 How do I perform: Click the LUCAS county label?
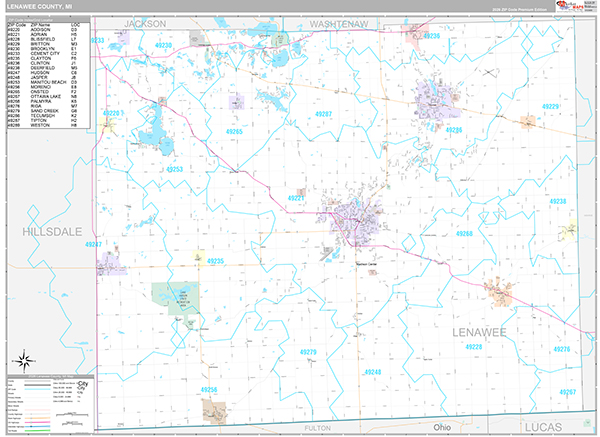click(527, 426)
